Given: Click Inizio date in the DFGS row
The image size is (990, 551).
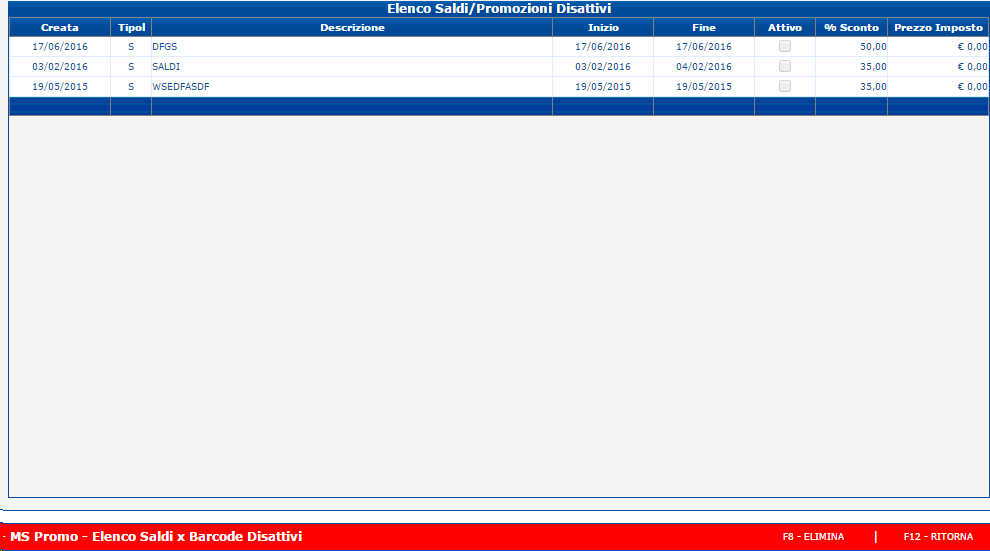Looking at the screenshot, I should tap(603, 47).
